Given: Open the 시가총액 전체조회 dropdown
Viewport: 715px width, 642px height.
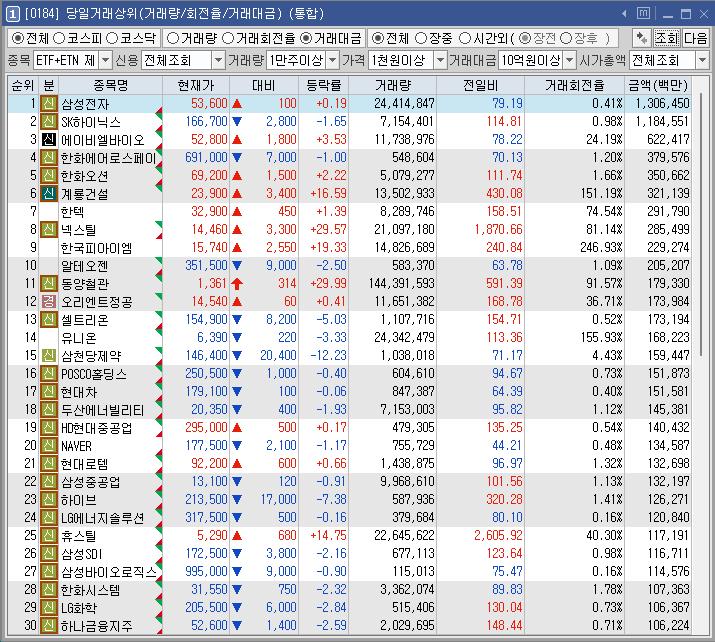Looking at the screenshot, I should point(702,60).
